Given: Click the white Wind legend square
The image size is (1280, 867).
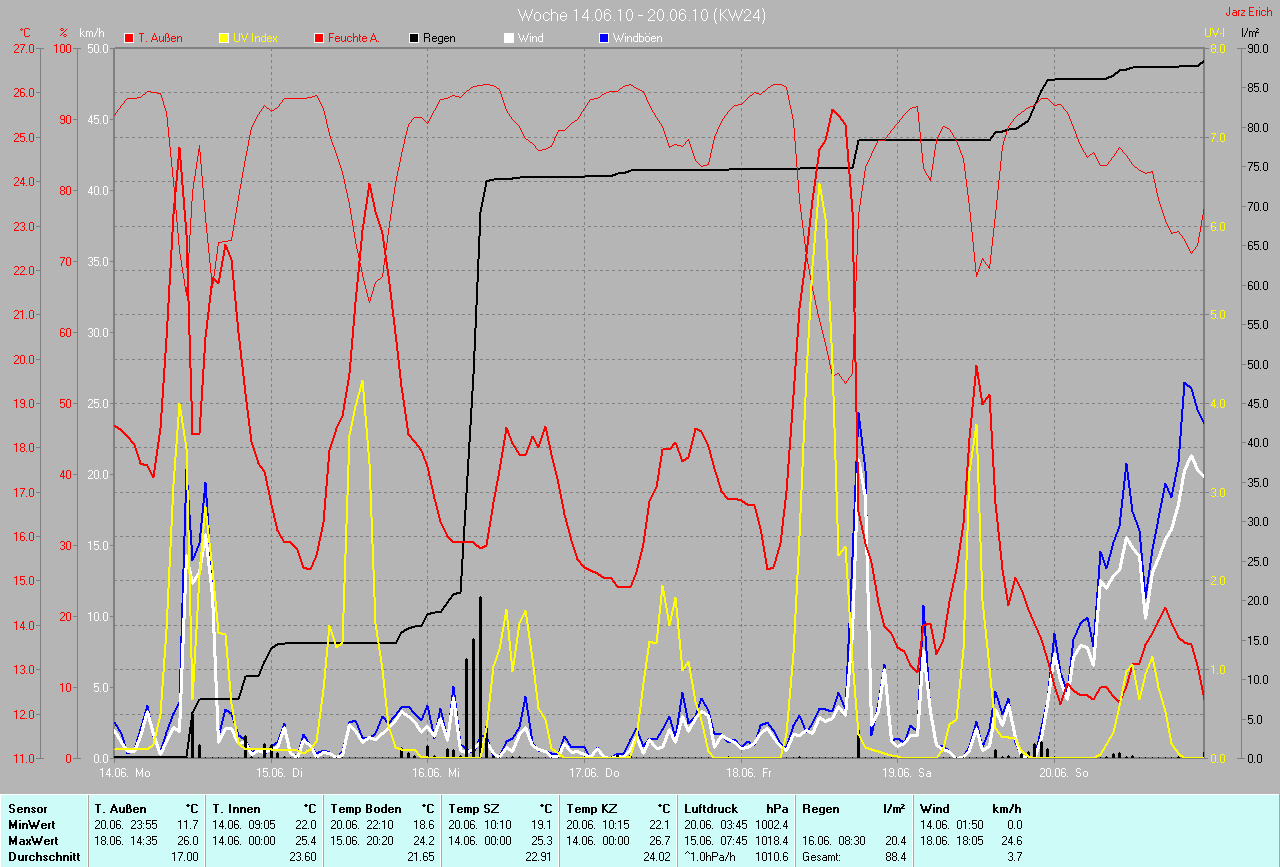Looking at the screenshot, I should tap(509, 38).
